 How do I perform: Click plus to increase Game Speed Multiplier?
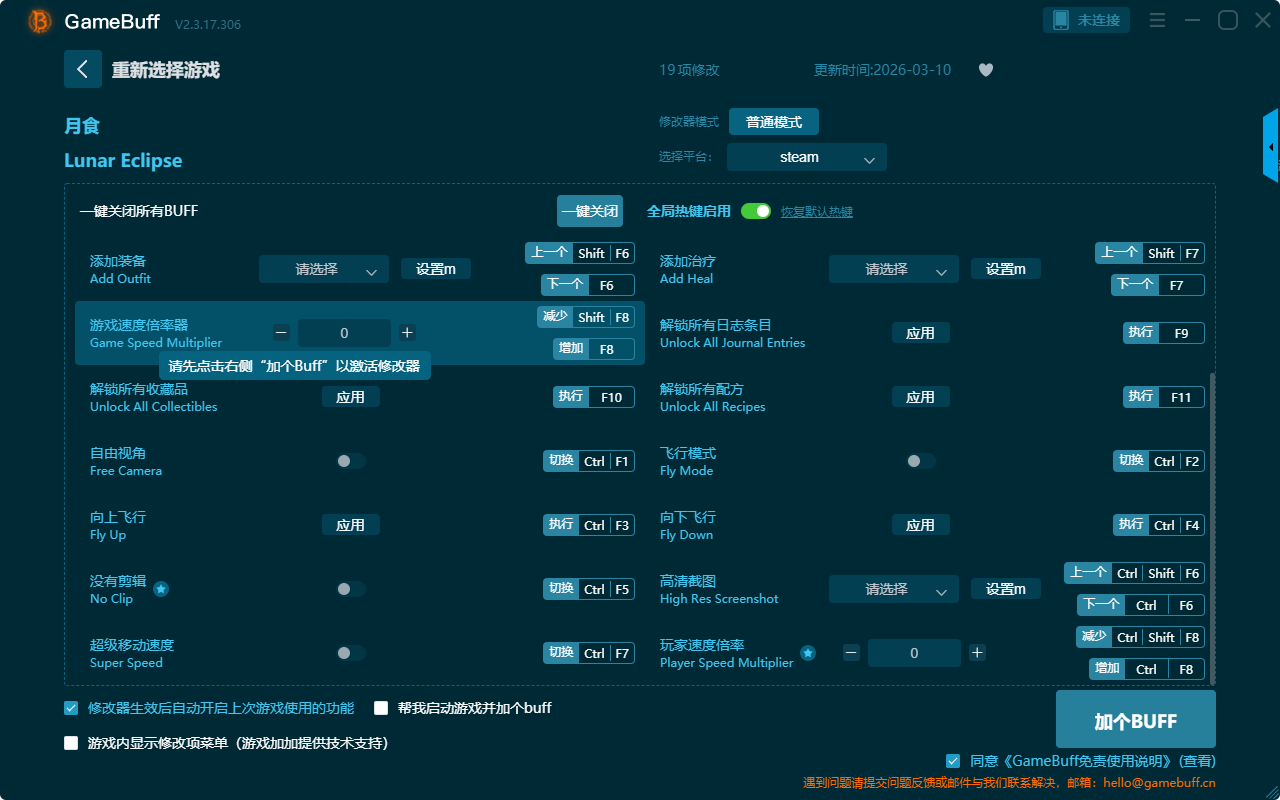click(407, 333)
